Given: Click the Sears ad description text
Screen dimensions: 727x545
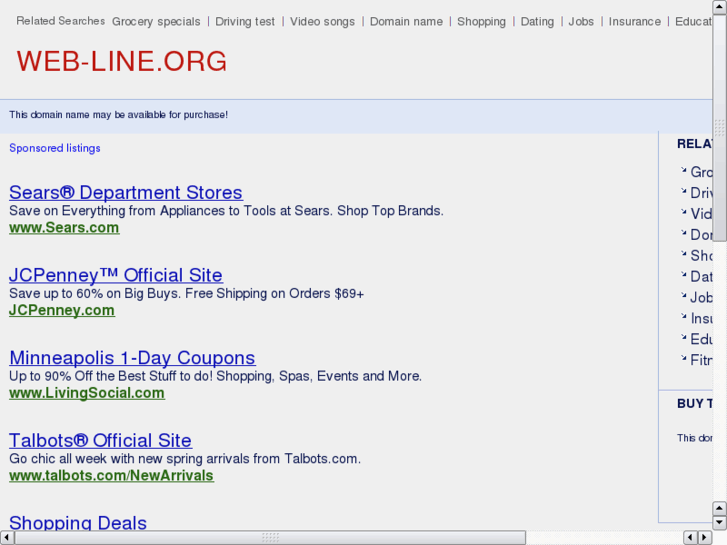Looking at the screenshot, I should pyautogui.click(x=226, y=211).
